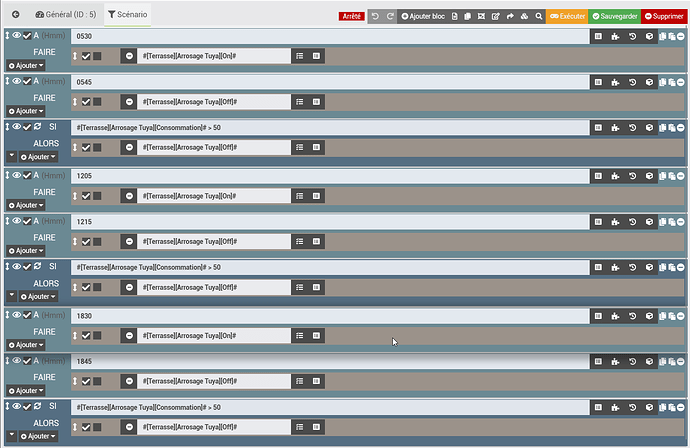This screenshot has width=690, height=448.
Task: Click puzzle icon on last SI block
Action: (x=615, y=408)
